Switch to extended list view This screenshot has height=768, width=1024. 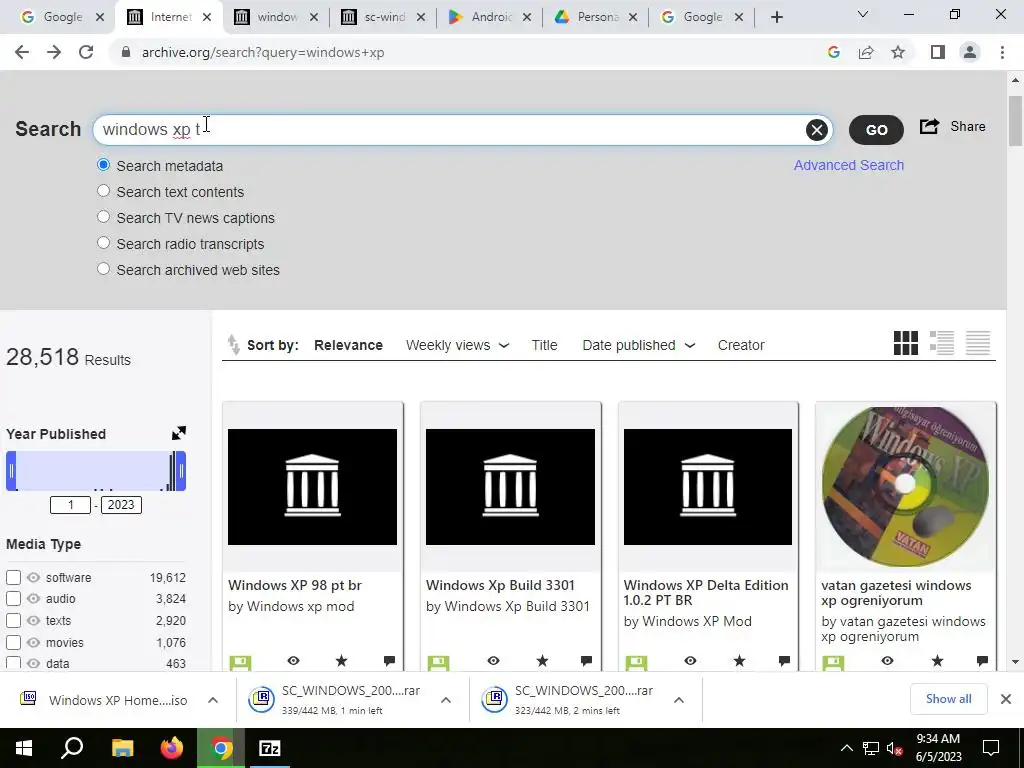(942, 343)
